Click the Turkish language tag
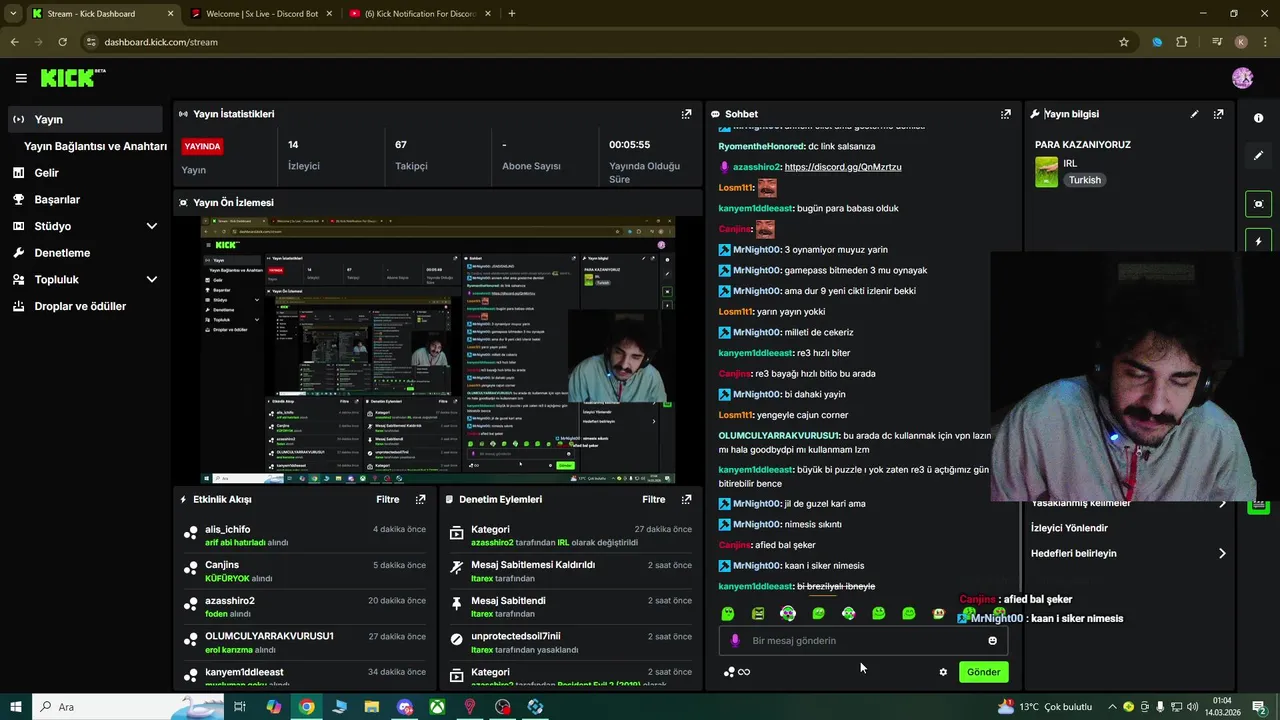Screen dimensions: 1280x720 pos(1084,180)
